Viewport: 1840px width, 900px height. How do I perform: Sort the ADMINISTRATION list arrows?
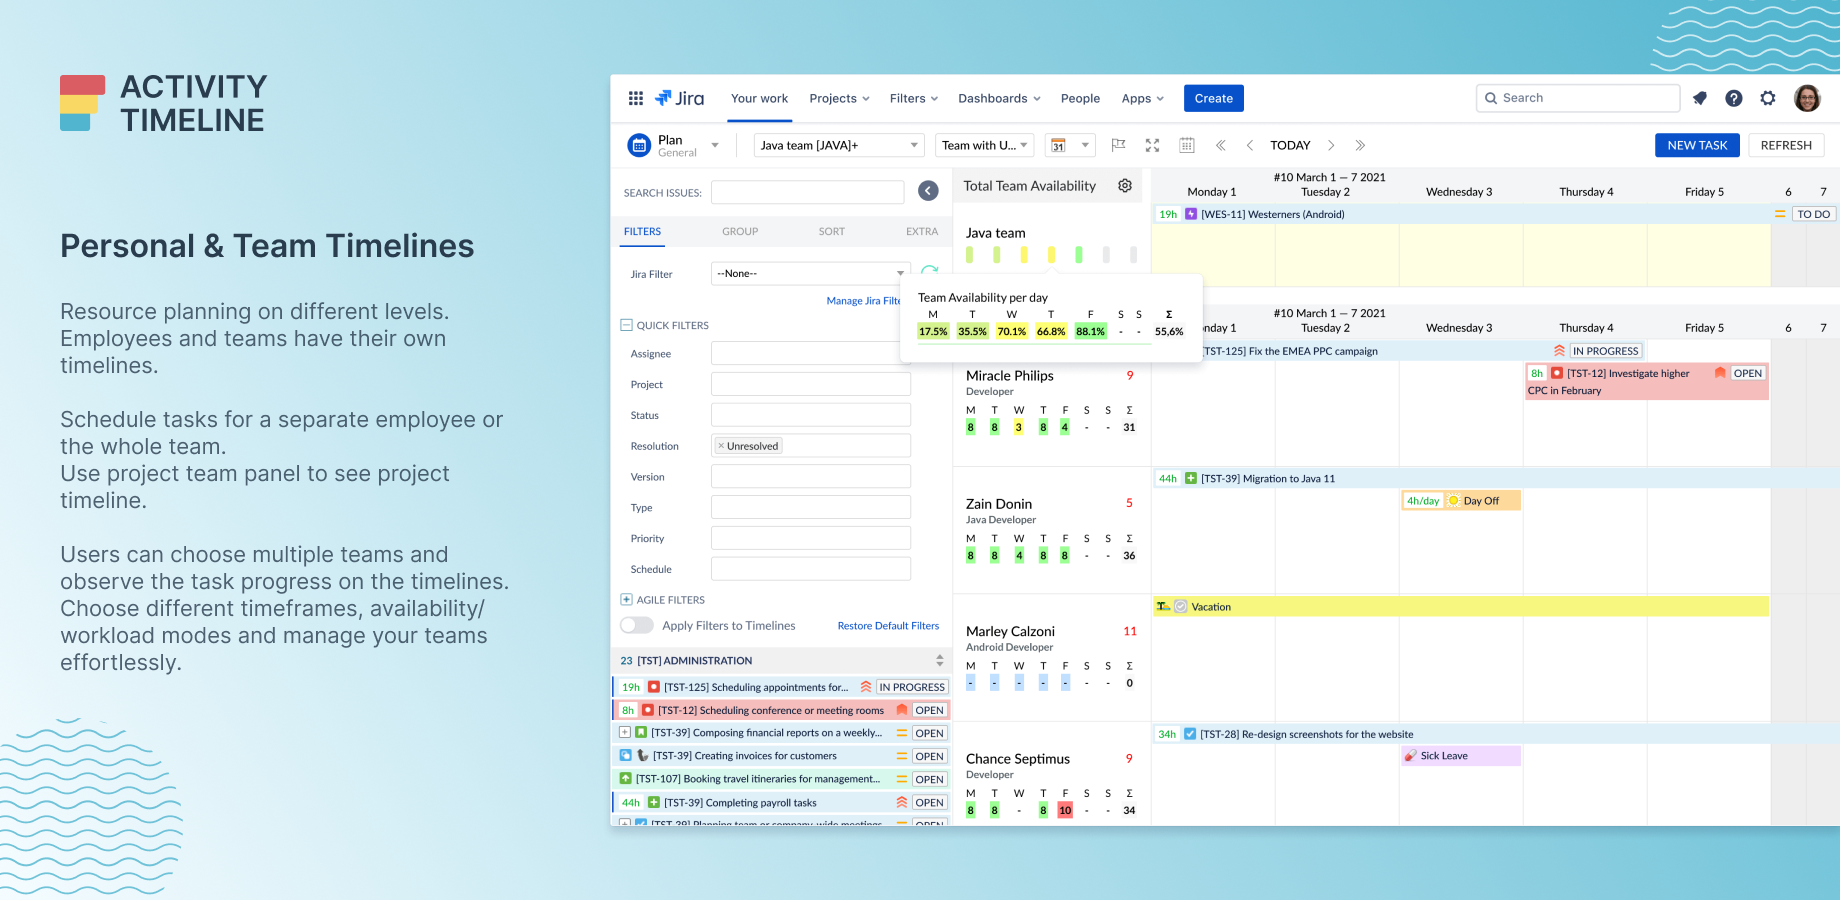(940, 660)
